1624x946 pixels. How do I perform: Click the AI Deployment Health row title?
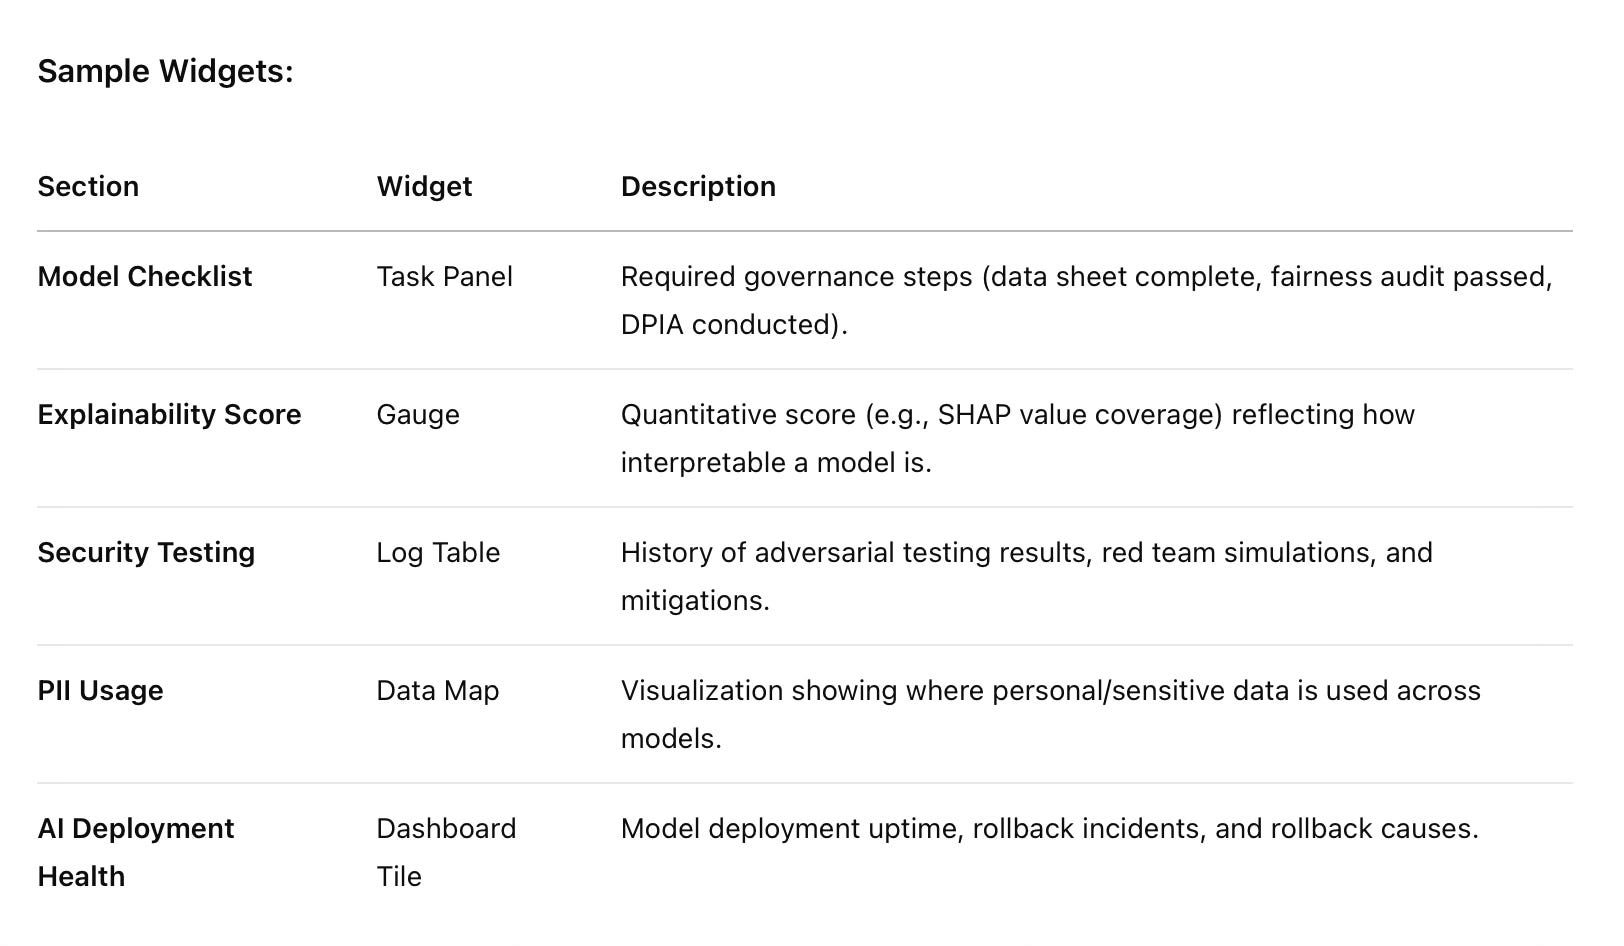click(x=135, y=852)
